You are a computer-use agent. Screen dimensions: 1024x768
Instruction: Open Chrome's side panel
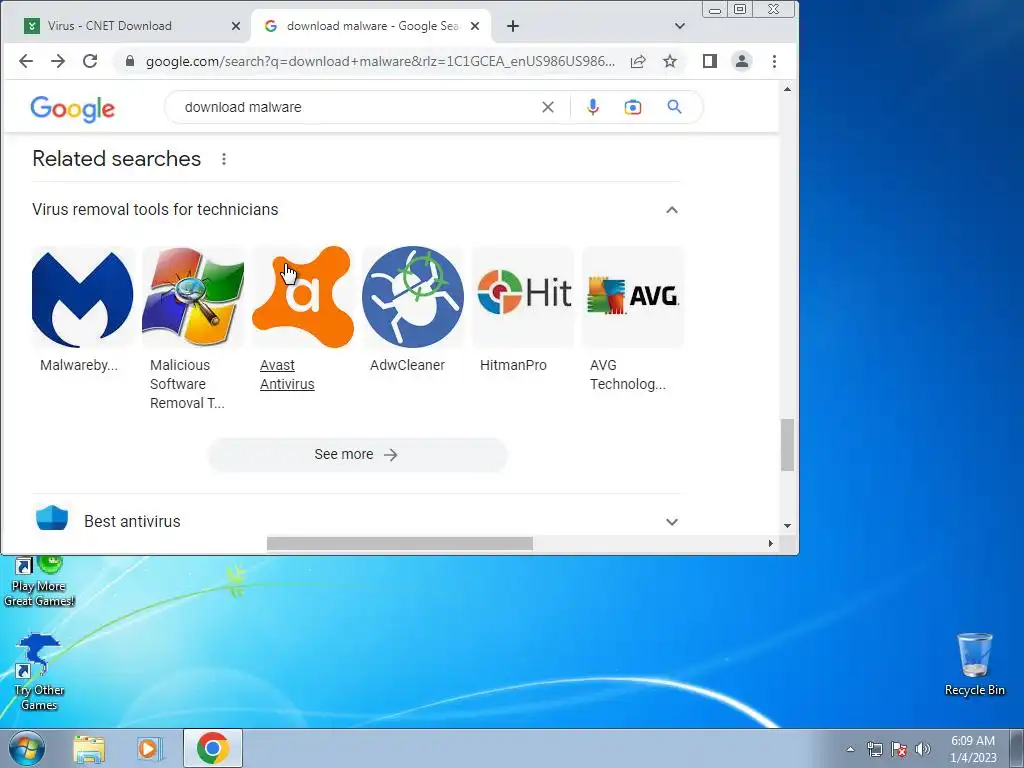click(710, 61)
